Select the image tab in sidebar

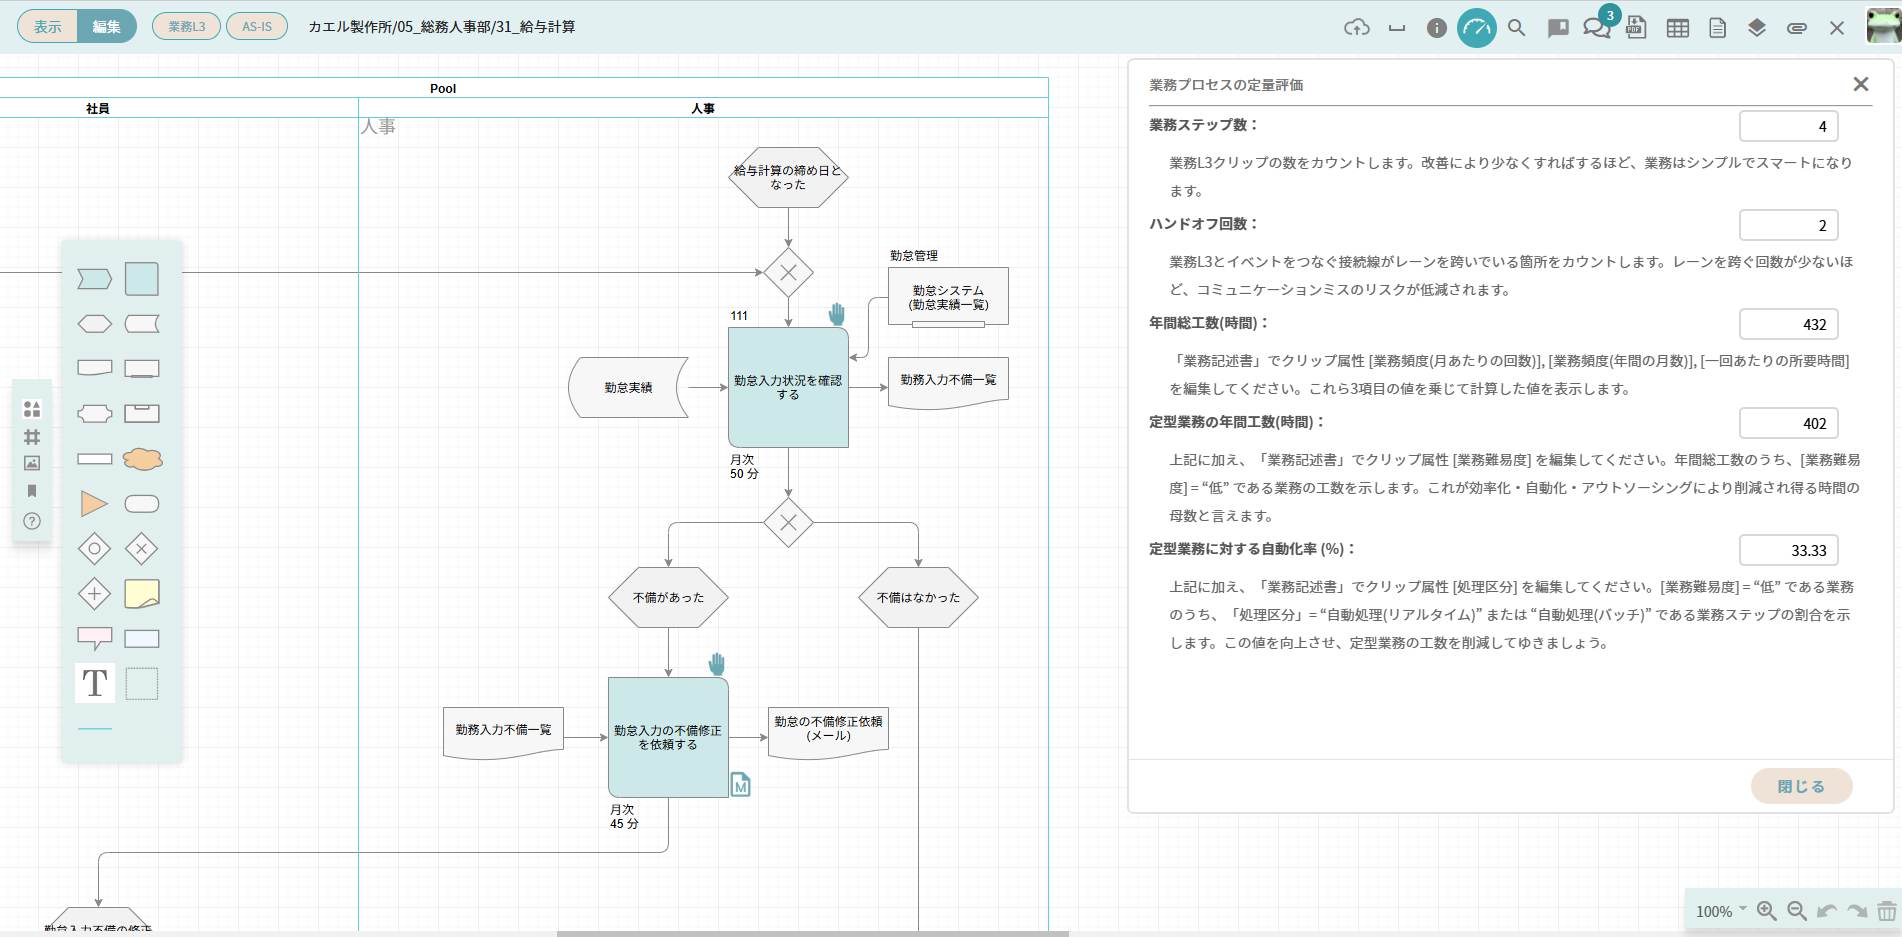click(x=32, y=463)
